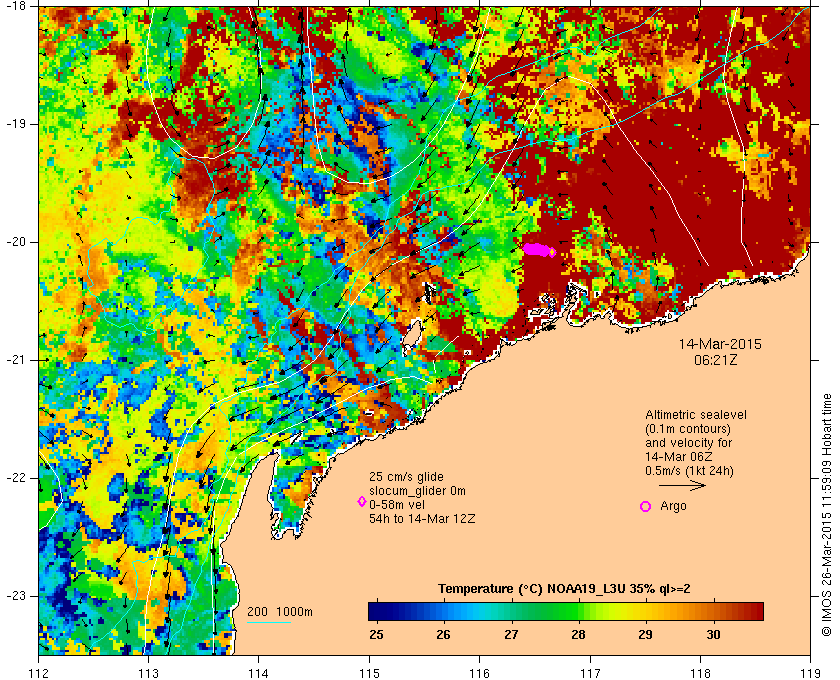Click the temperature colorbar at 28 degrees
The image size is (840, 680).
point(578,611)
